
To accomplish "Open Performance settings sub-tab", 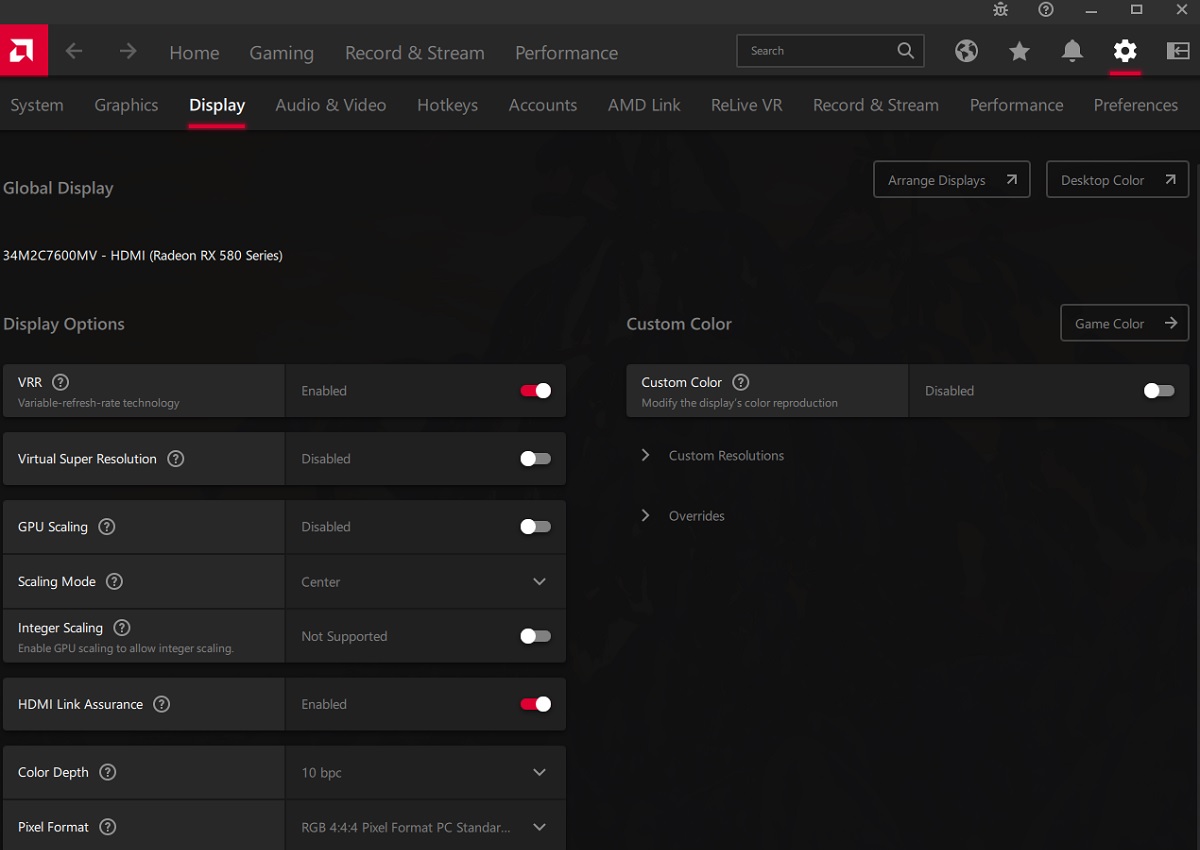I will [1017, 105].
